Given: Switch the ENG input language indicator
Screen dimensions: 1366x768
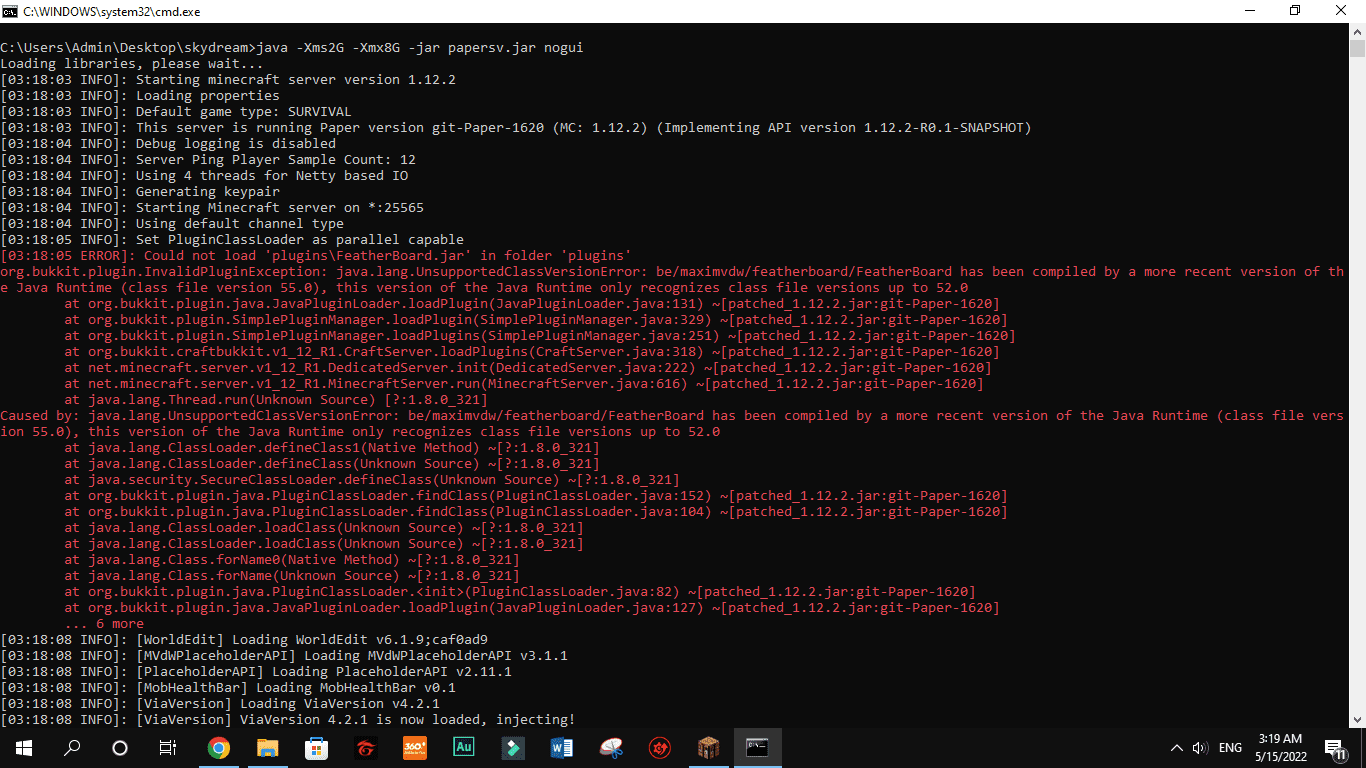Looking at the screenshot, I should coord(1231,748).
